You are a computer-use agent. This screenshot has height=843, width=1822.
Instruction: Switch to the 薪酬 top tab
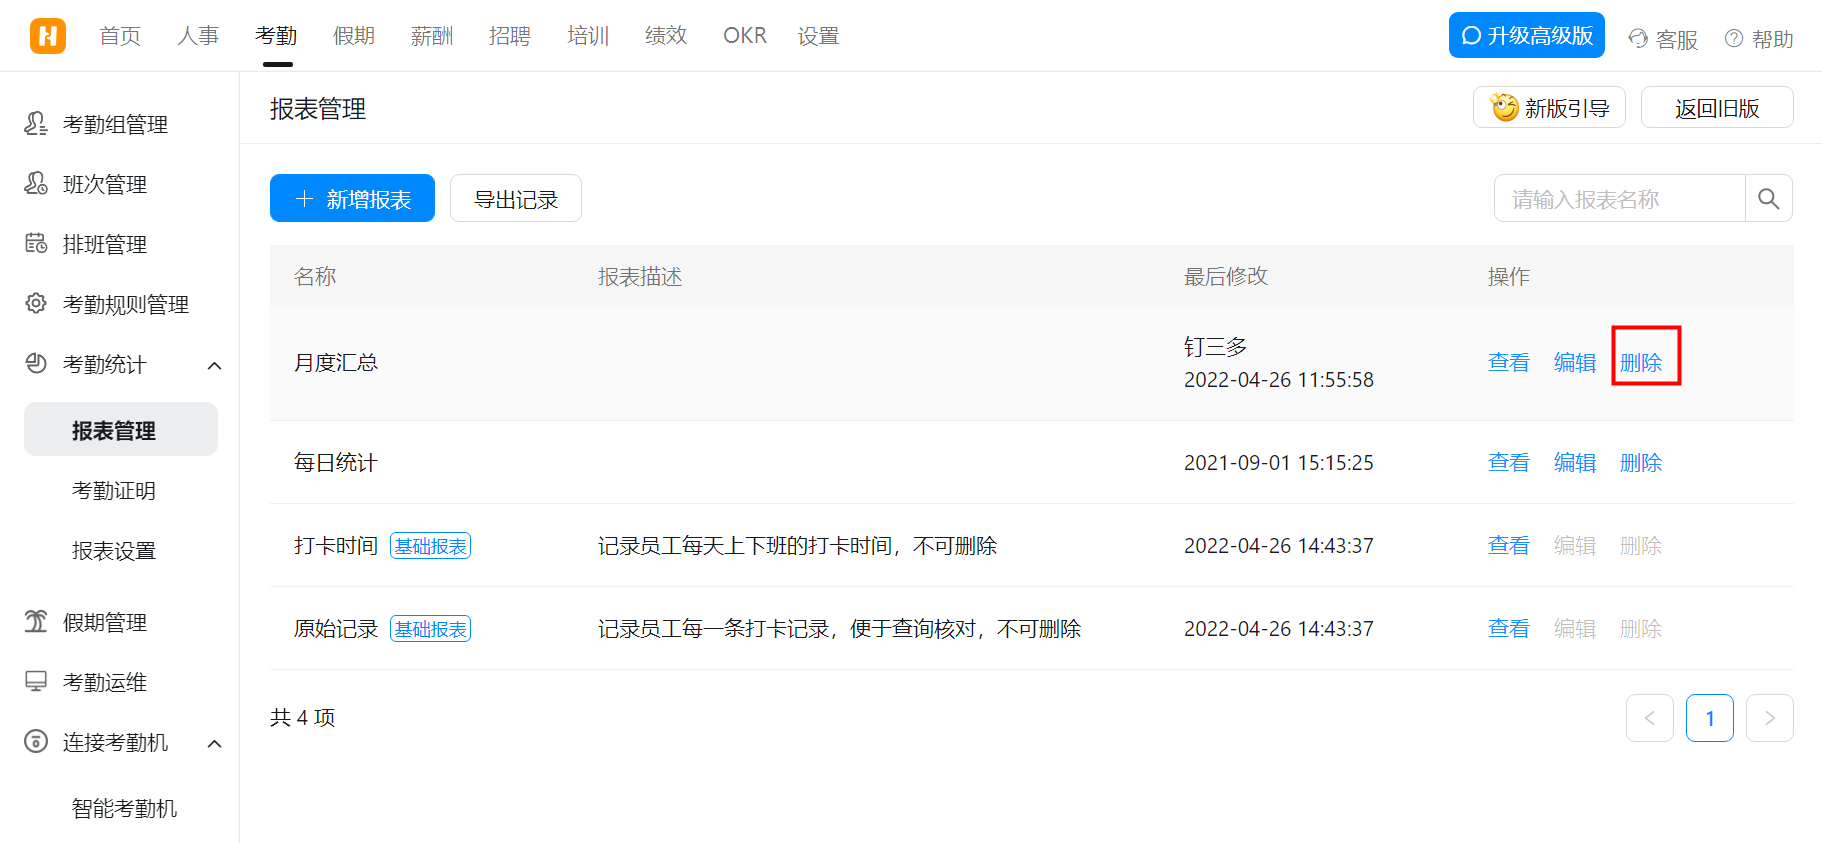point(432,36)
